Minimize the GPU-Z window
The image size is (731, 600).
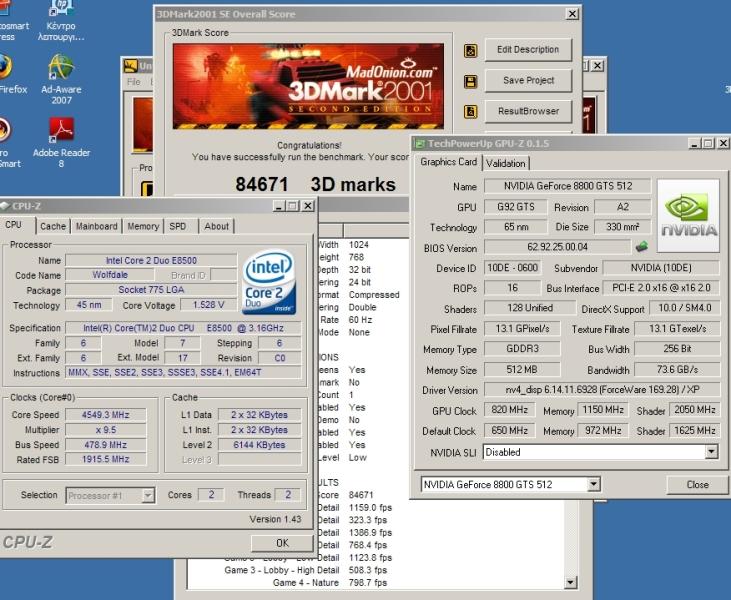695,144
